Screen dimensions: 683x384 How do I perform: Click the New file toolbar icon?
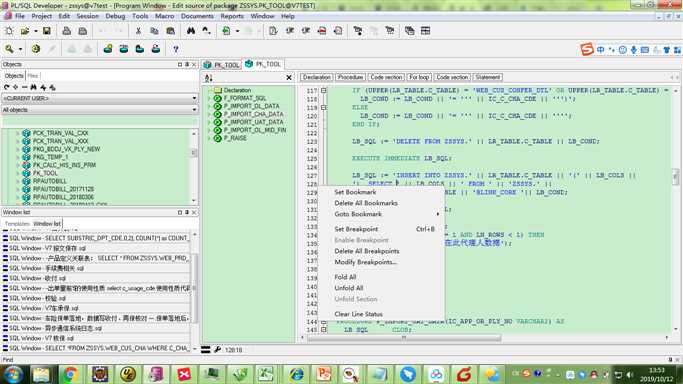tap(9, 31)
